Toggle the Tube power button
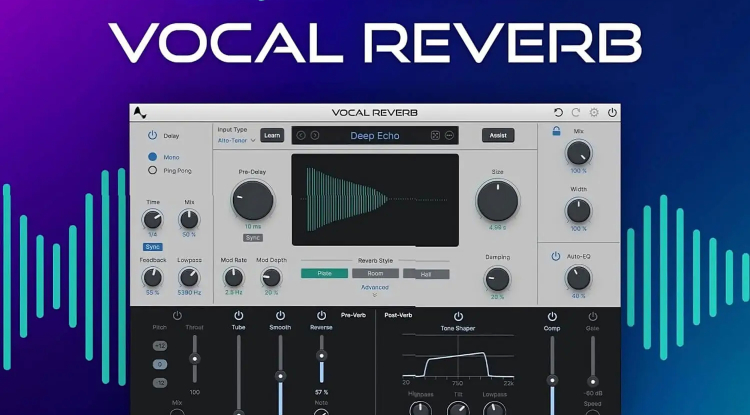This screenshot has height=415, width=750. pyautogui.click(x=238, y=316)
